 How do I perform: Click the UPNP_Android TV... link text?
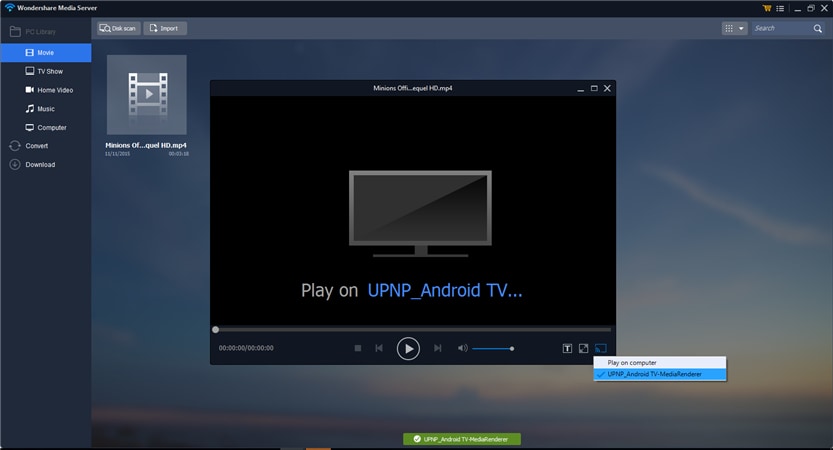pyautogui.click(x=445, y=291)
